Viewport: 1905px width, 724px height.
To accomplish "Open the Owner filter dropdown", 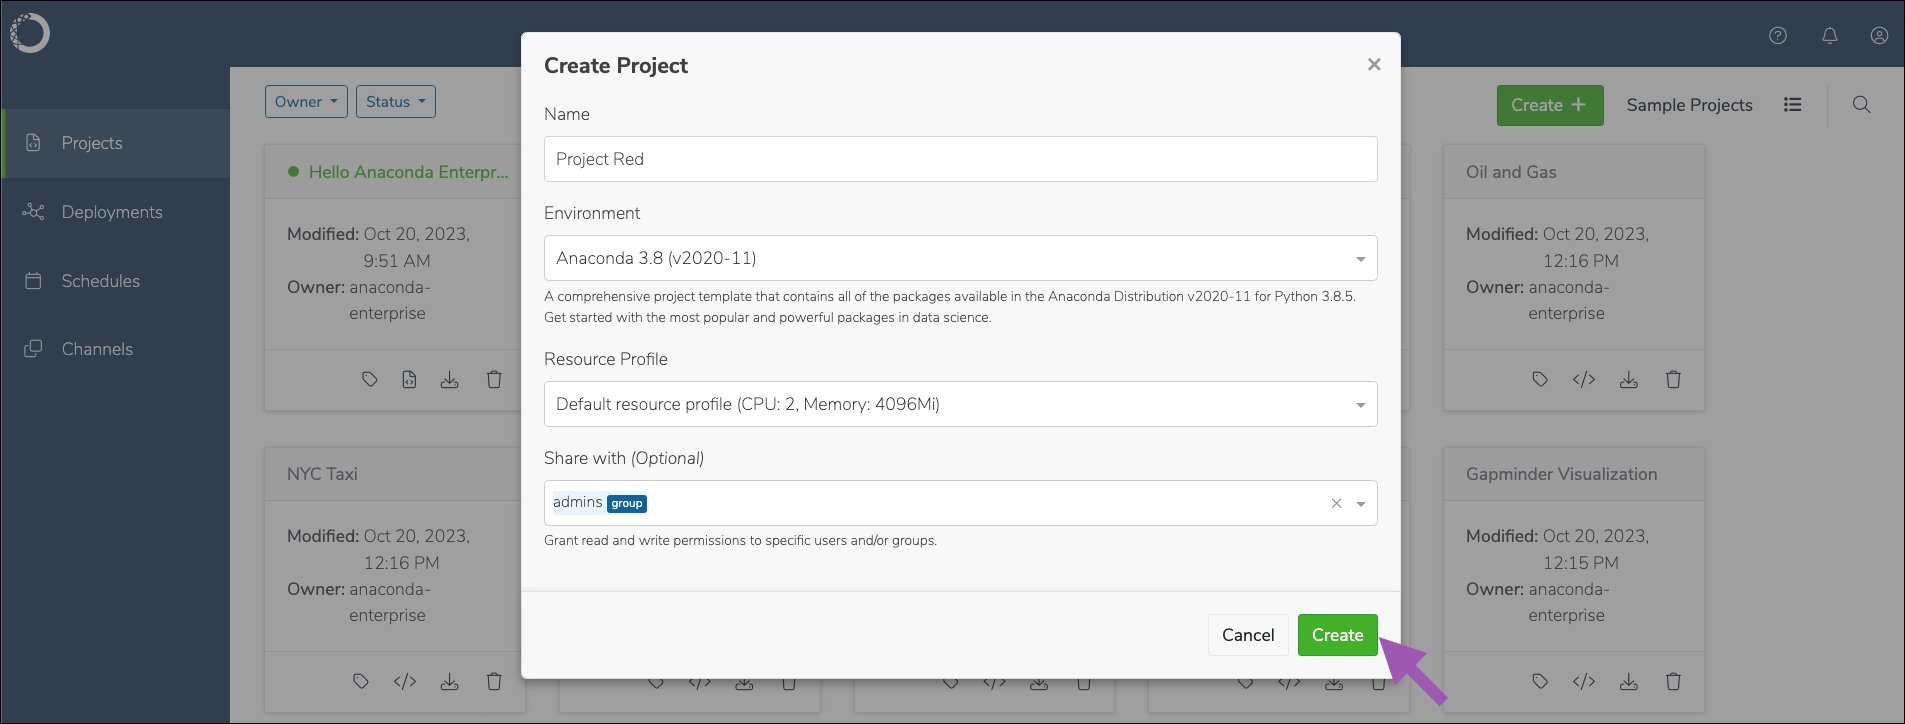I will pyautogui.click(x=306, y=101).
